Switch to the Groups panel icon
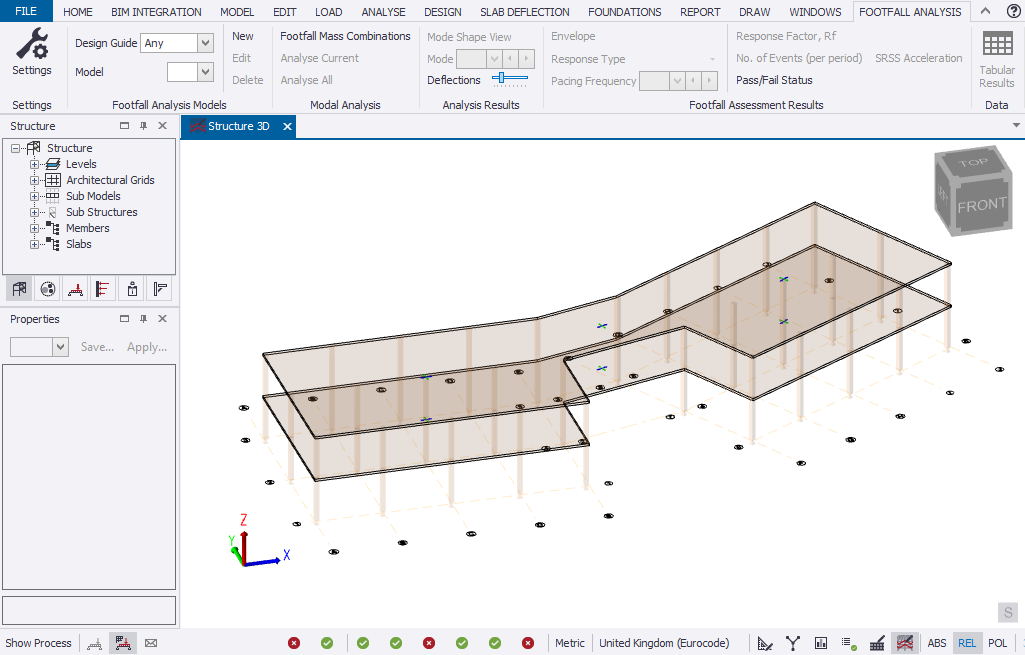The width and height of the screenshot is (1025, 655). pyautogui.click(x=46, y=290)
